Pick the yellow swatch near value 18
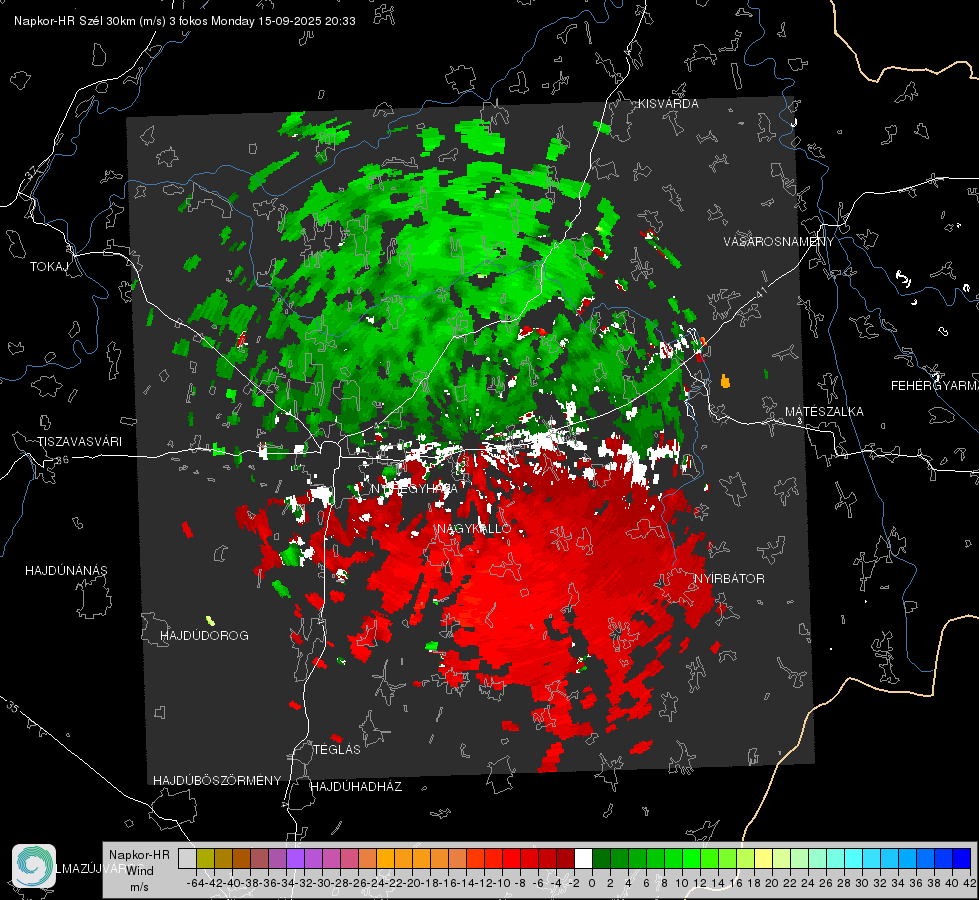979x900 pixels. point(764,858)
